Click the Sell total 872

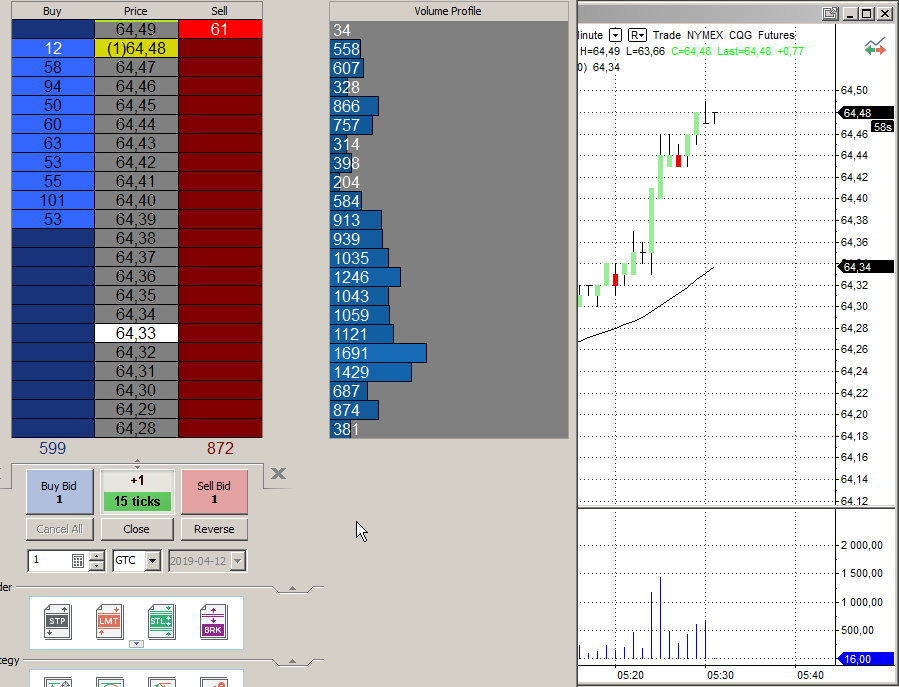220,448
